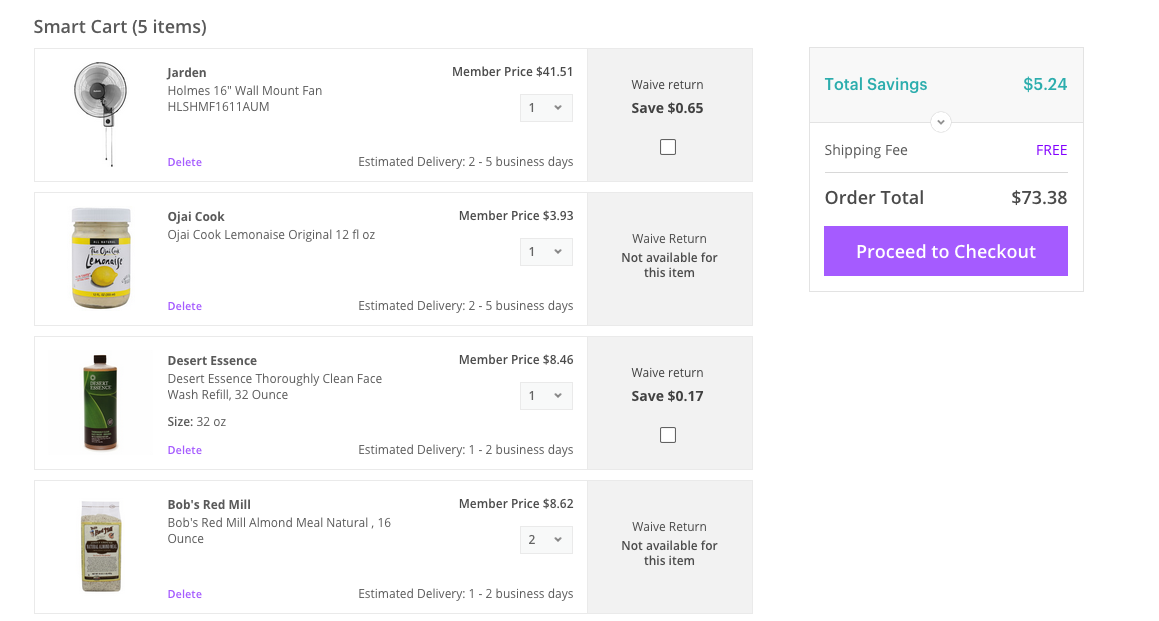1159x621 pixels.
Task: Click the Total Savings label
Action: (x=875, y=84)
